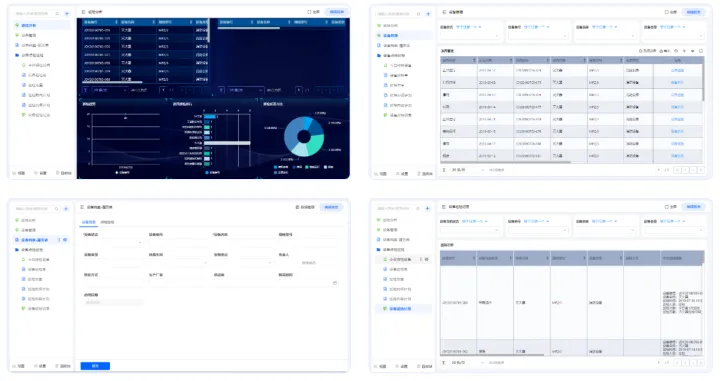The width and height of the screenshot is (720, 381).
Task: Open the first dropdown field in the form's top row
Action: pyautogui.click(x=113, y=242)
